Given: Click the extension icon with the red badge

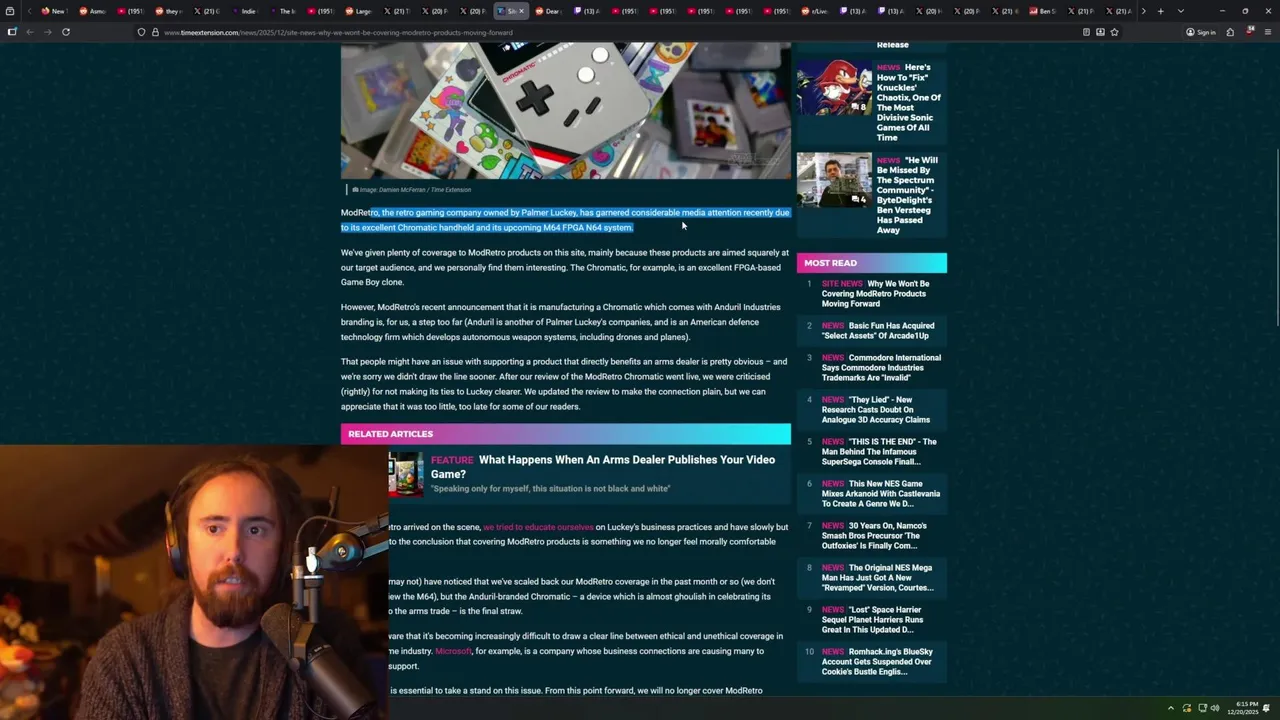Looking at the screenshot, I should [x=1250, y=32].
